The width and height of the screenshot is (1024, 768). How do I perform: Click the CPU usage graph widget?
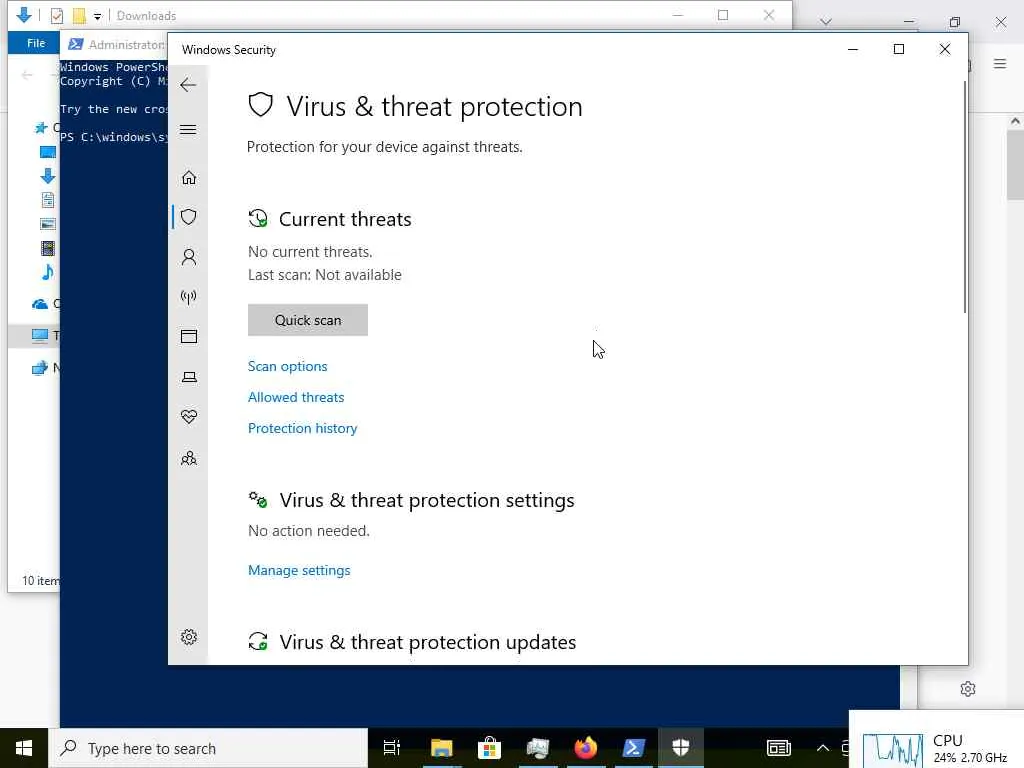click(x=893, y=749)
